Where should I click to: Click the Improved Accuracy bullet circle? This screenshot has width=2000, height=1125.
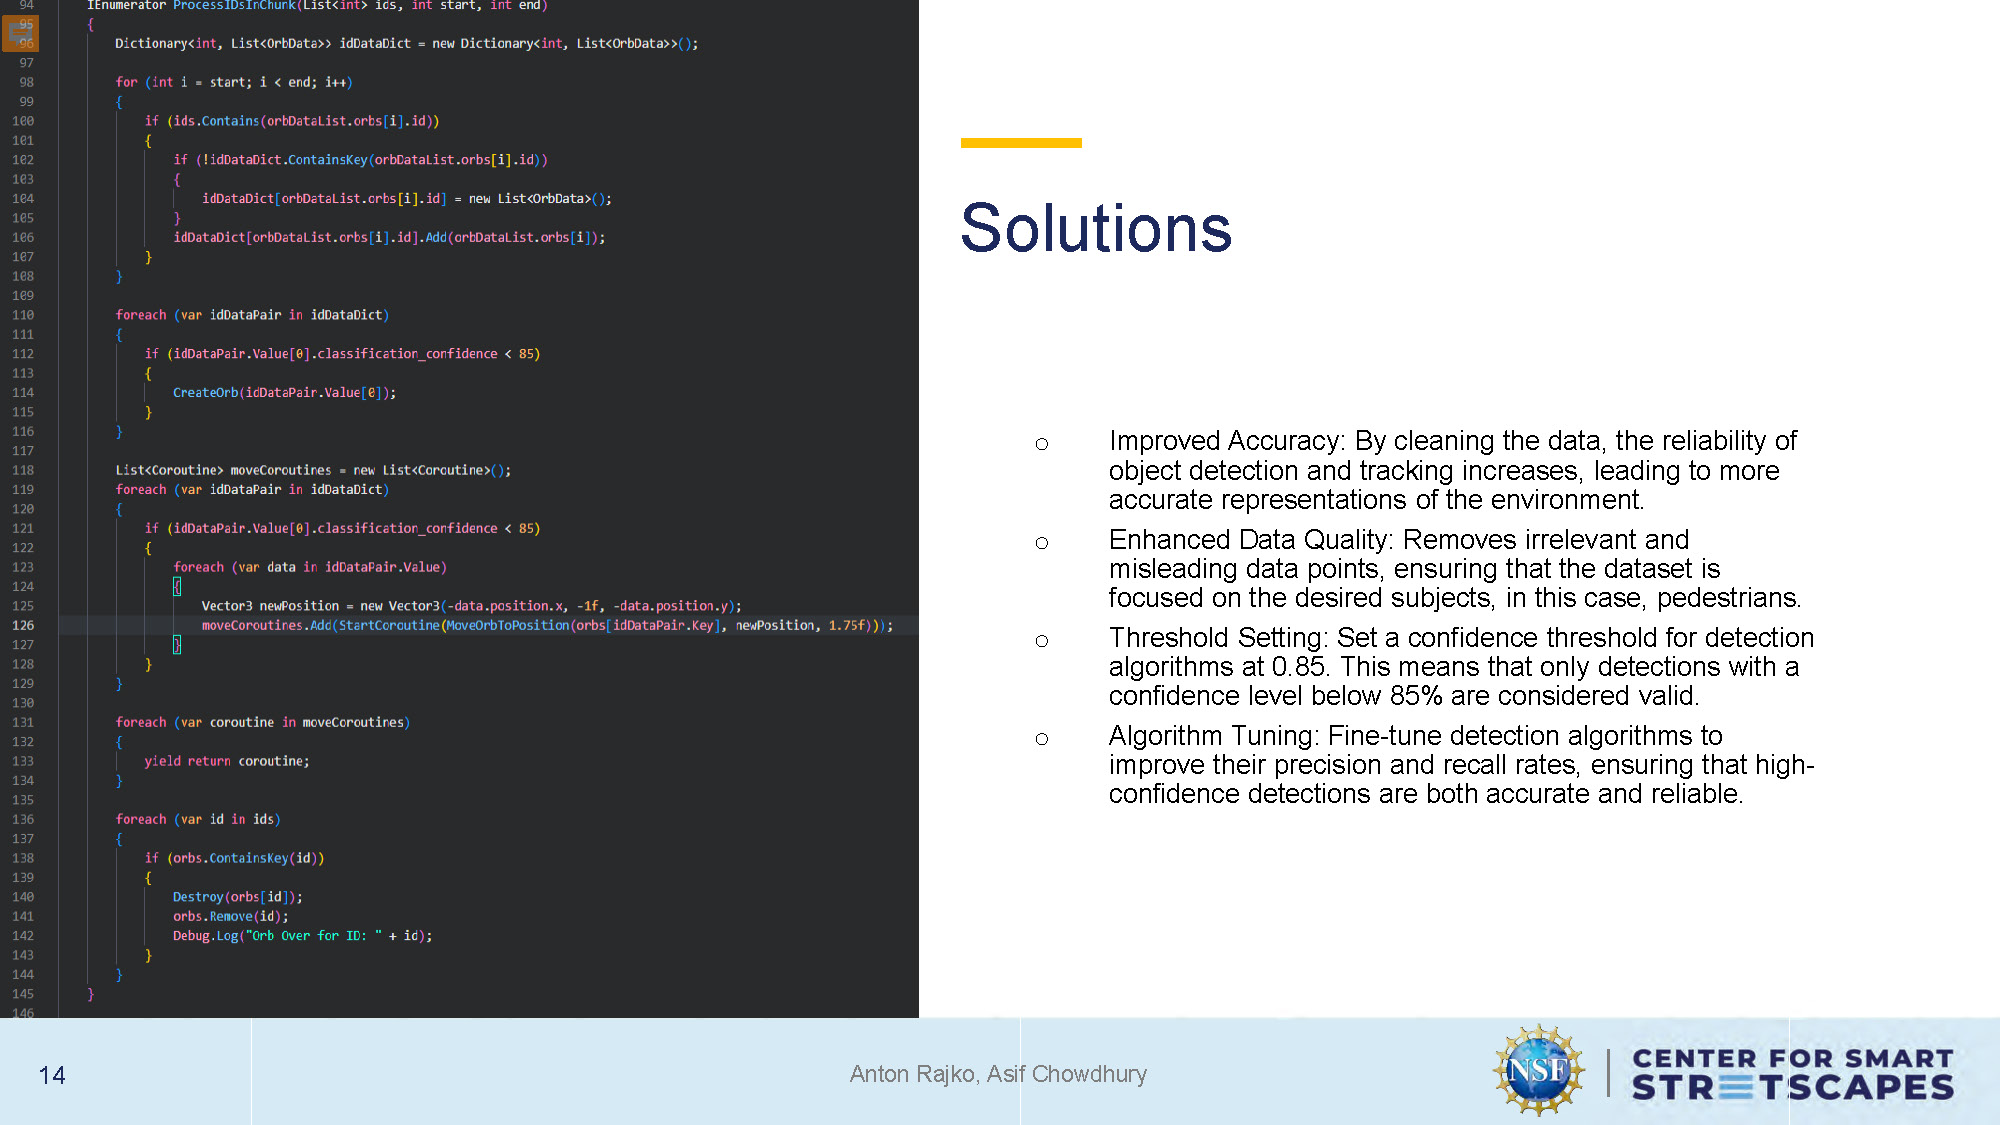click(x=1042, y=444)
